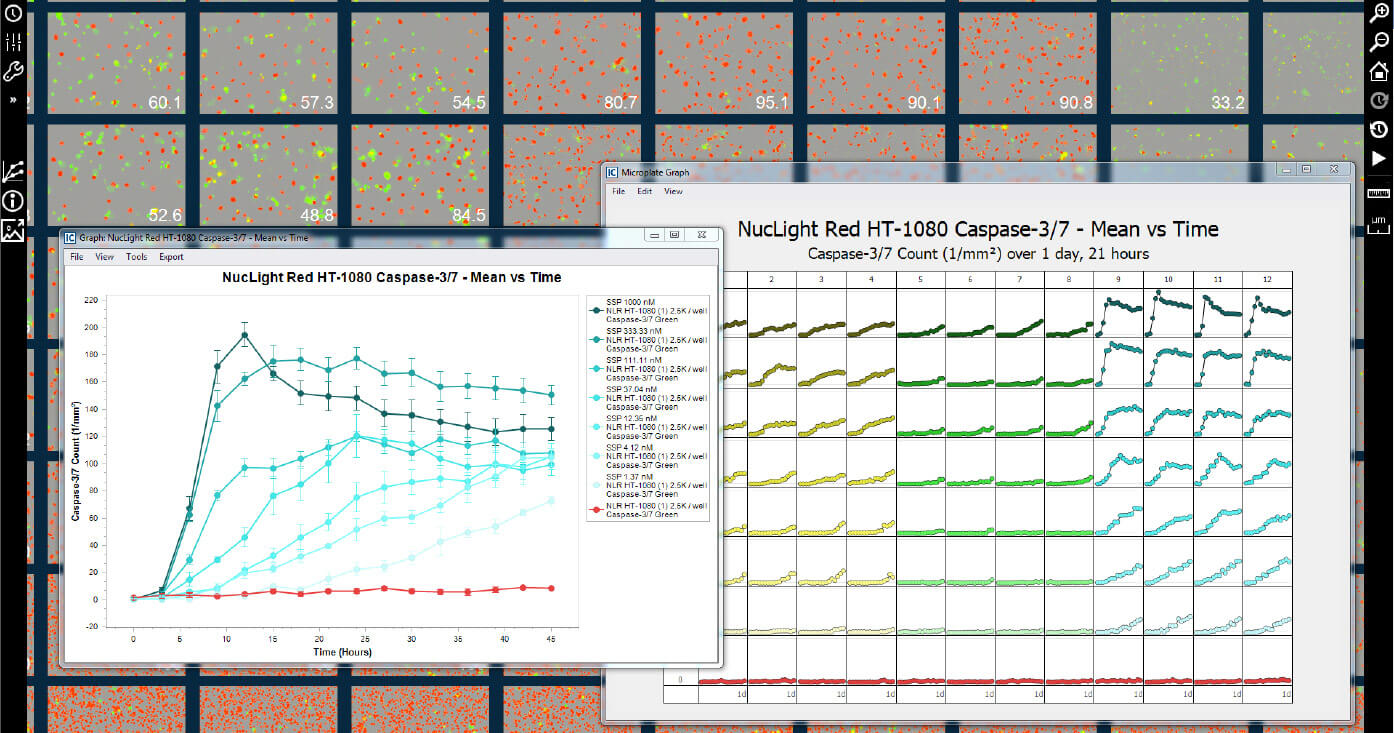This screenshot has height=733, width=1394.
Task: Open View menu in Graph window
Action: [x=104, y=257]
